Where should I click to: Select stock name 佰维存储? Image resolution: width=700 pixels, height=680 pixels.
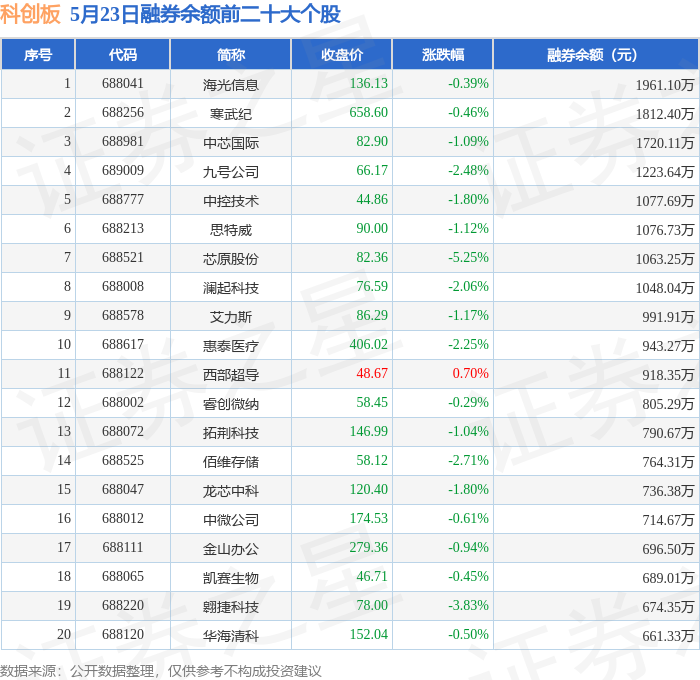tap(231, 462)
